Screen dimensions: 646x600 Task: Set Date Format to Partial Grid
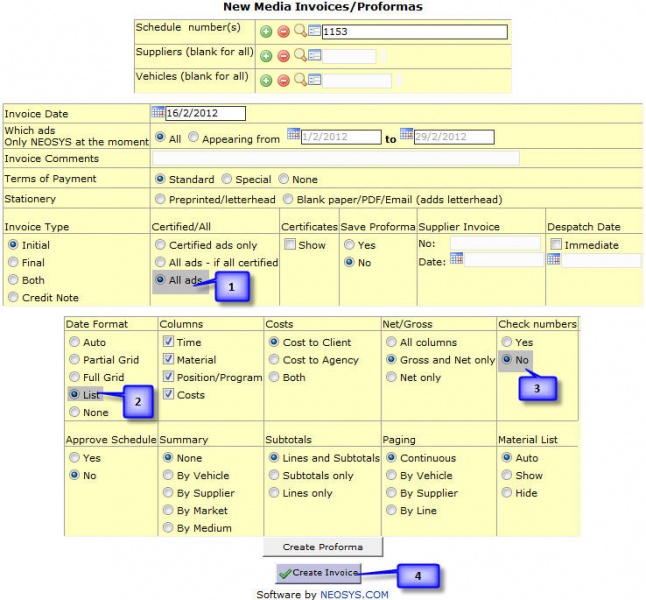pyautogui.click(x=74, y=359)
